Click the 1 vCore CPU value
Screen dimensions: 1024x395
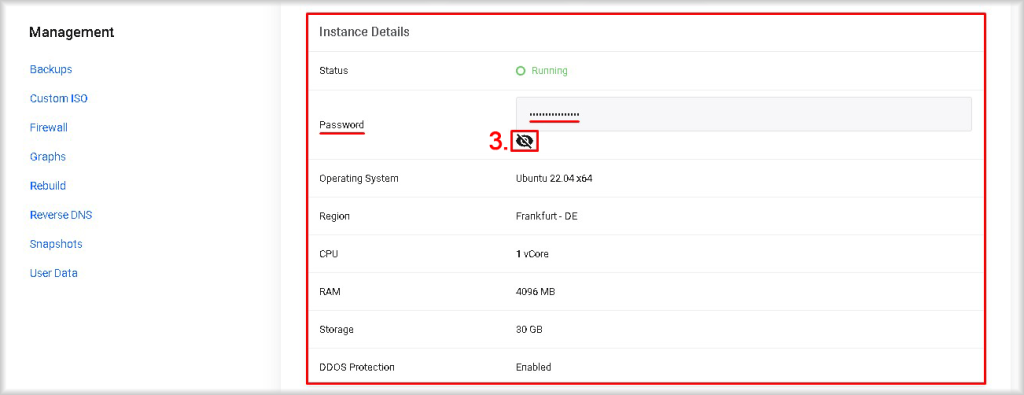(532, 254)
